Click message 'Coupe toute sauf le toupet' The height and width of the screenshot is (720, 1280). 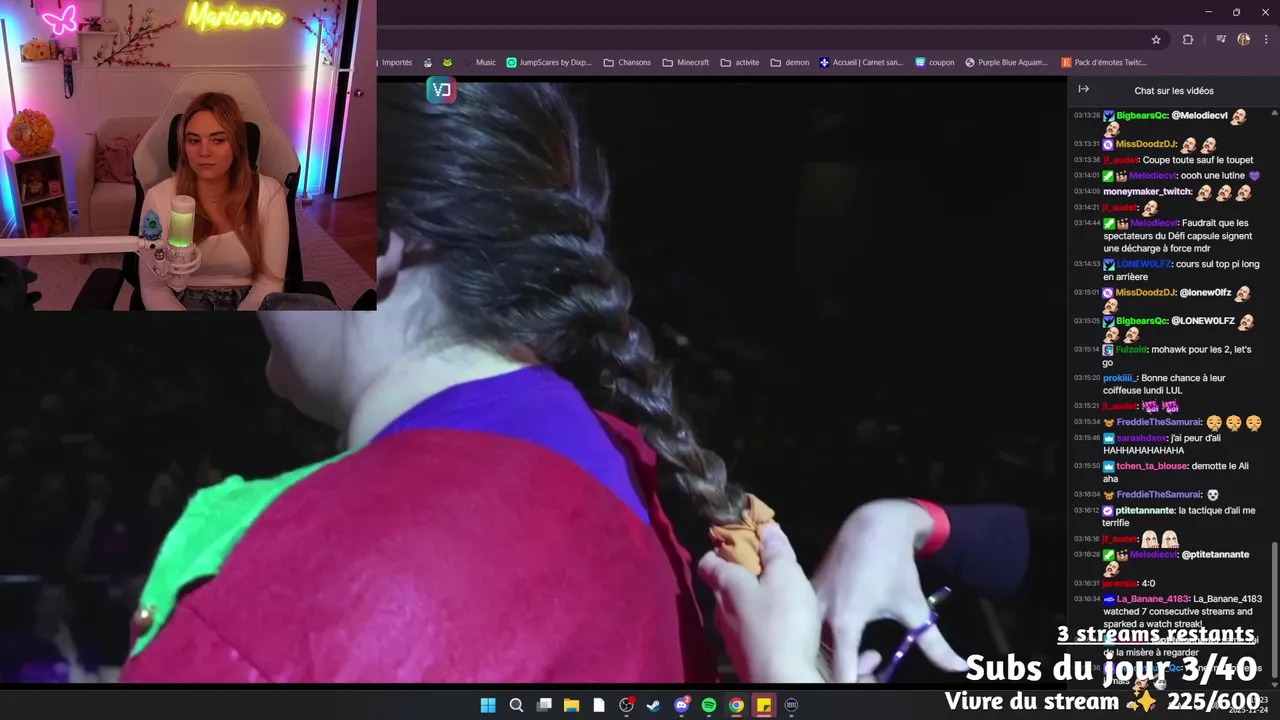point(1198,160)
